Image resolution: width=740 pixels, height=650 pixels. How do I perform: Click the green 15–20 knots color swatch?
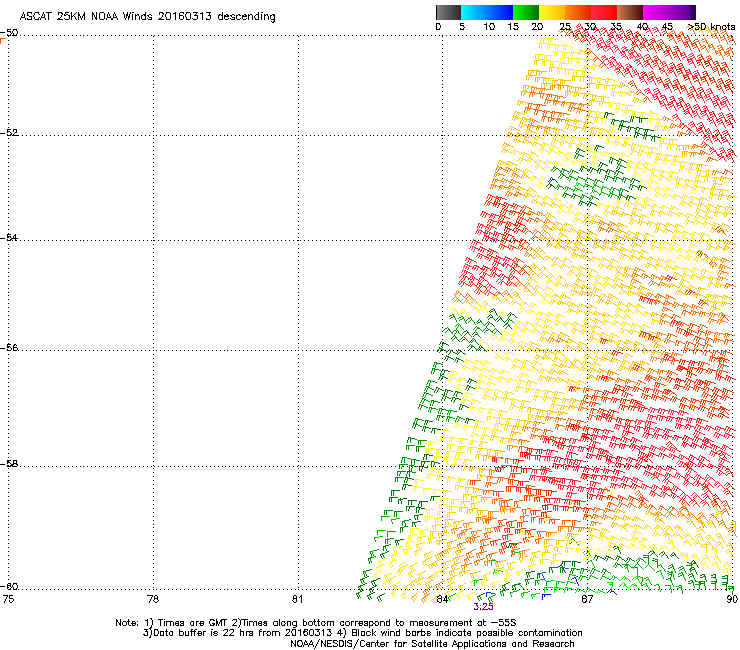coord(526,12)
